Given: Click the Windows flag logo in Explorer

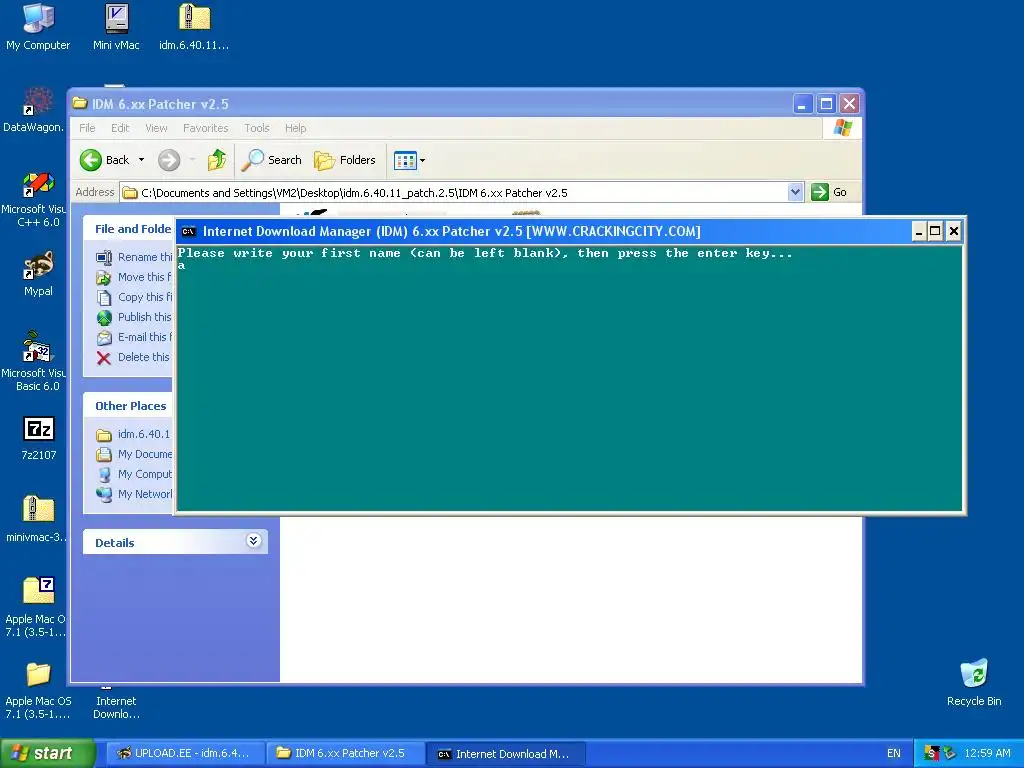Looking at the screenshot, I should pyautogui.click(x=842, y=127).
